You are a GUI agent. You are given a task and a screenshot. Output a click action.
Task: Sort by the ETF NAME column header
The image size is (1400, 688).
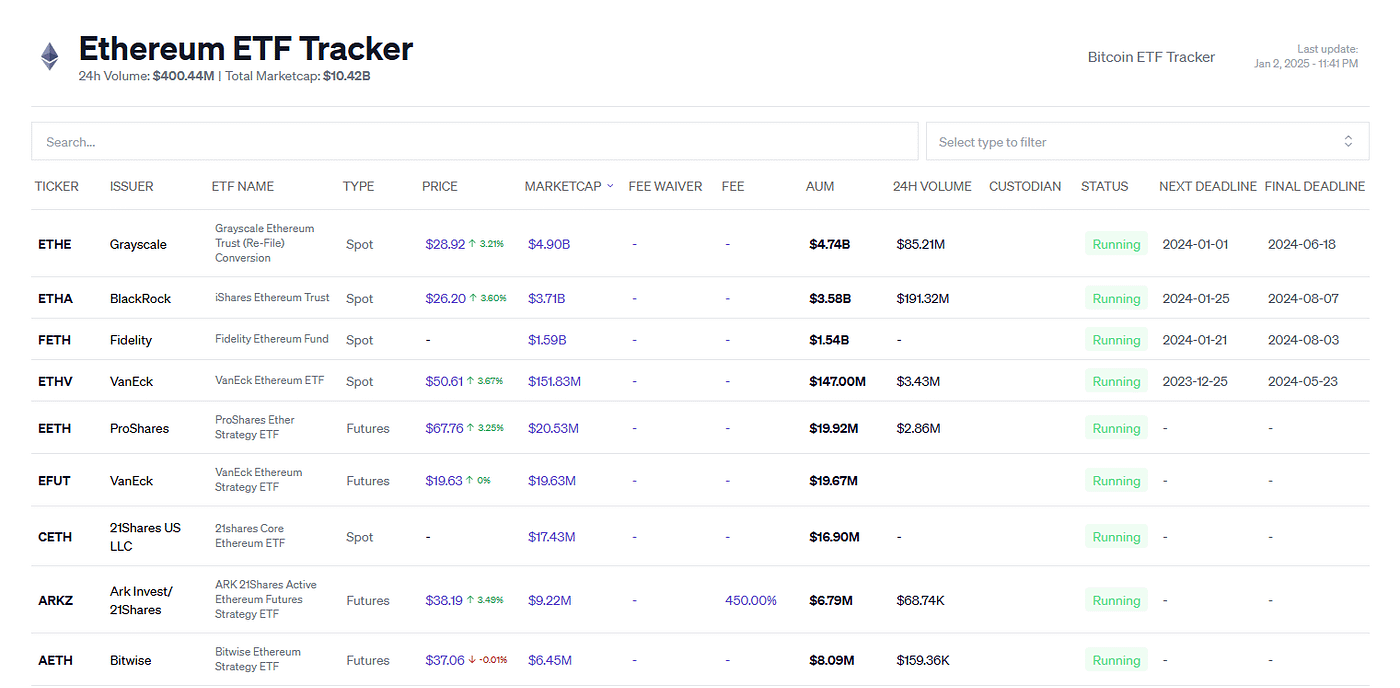pyautogui.click(x=243, y=186)
